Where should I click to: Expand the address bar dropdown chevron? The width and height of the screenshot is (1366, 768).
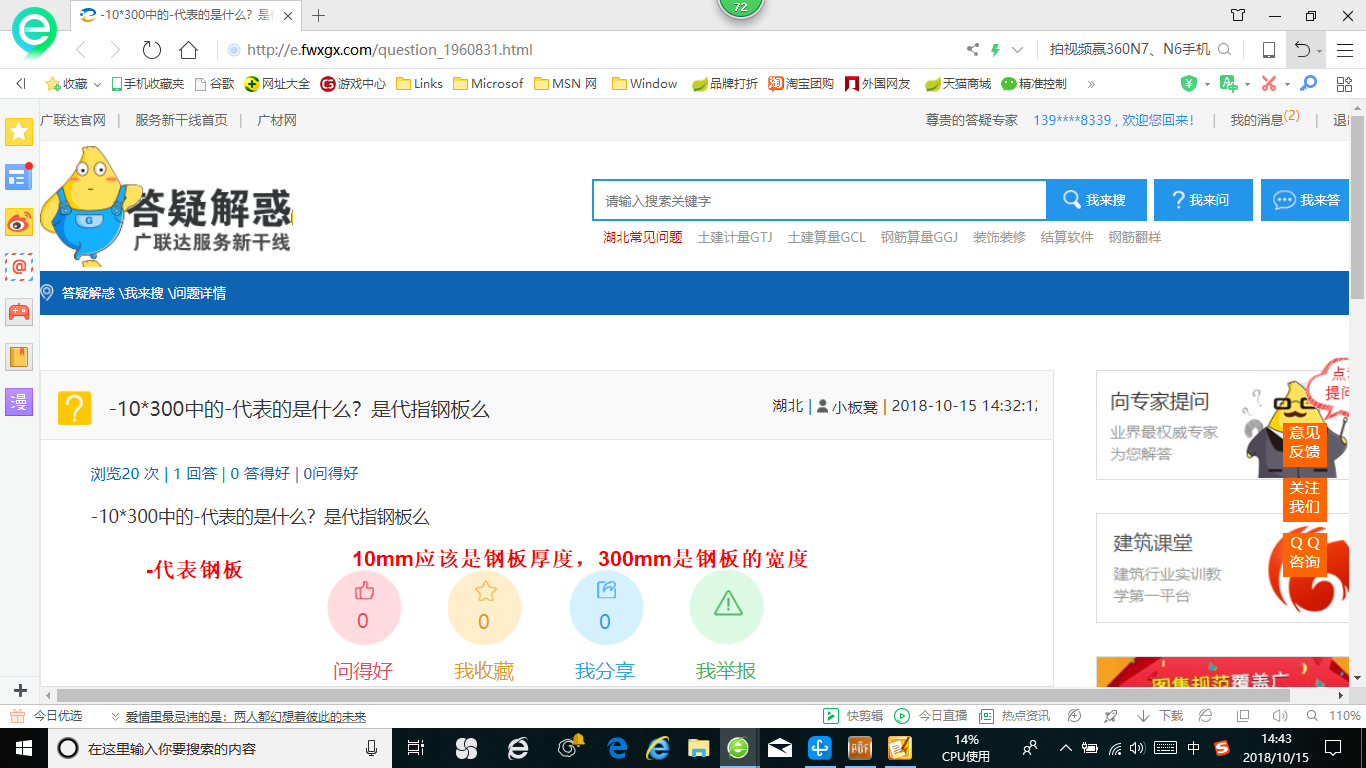1018,50
